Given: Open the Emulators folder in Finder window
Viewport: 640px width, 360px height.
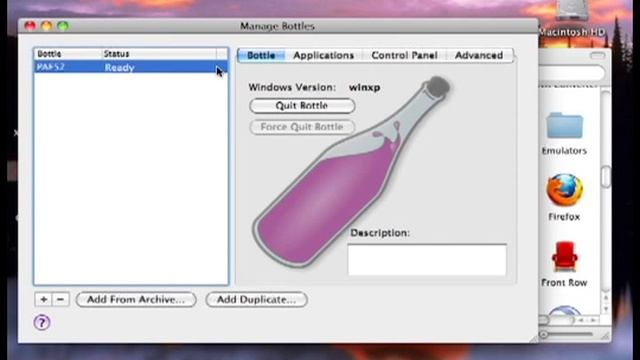Looking at the screenshot, I should 564,133.
